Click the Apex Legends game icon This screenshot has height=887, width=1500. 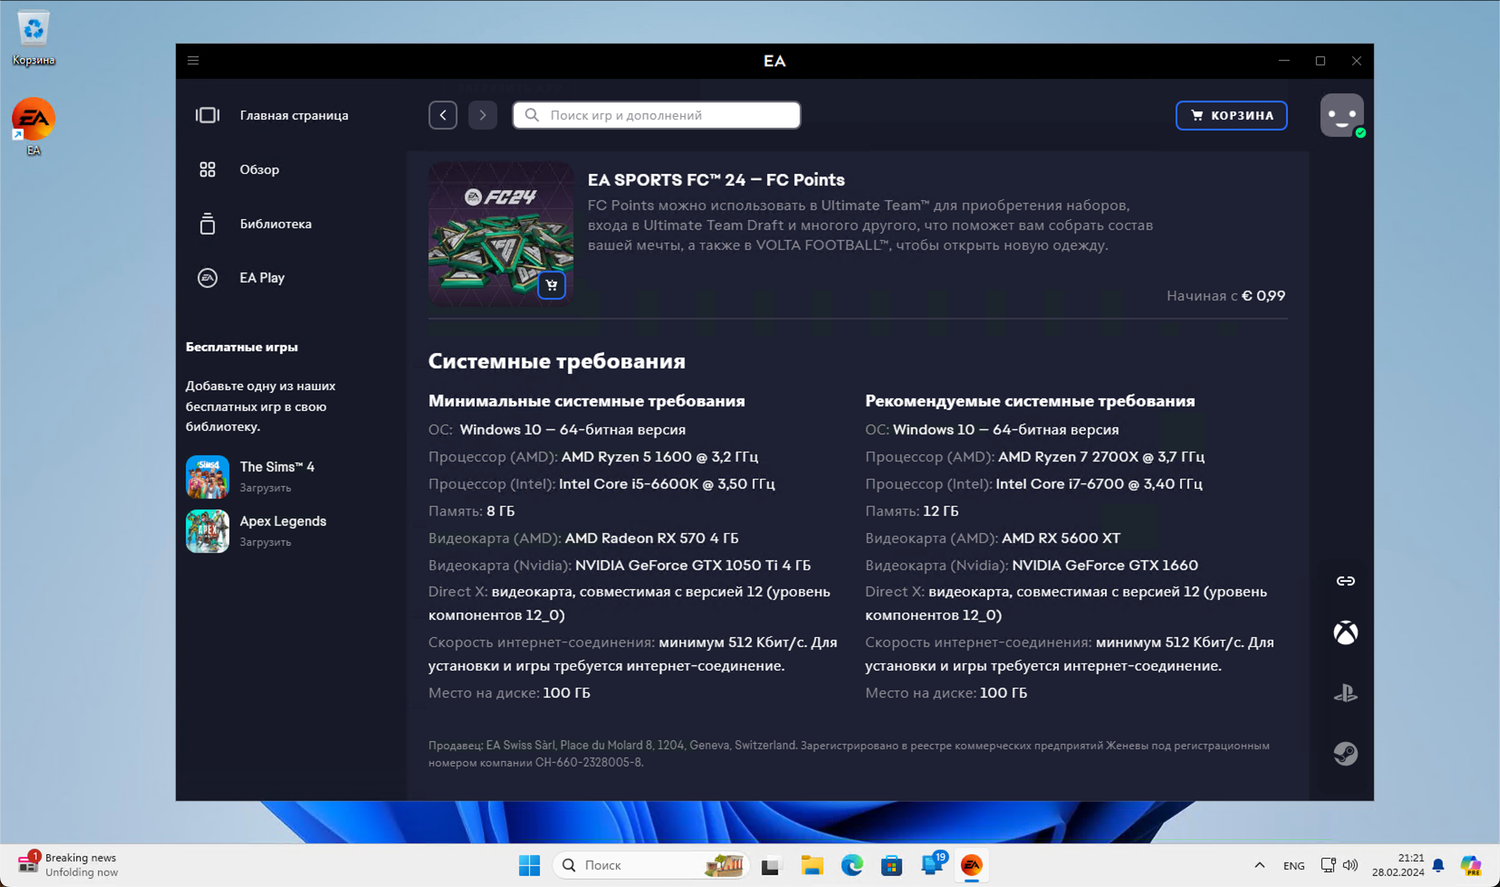tap(207, 531)
